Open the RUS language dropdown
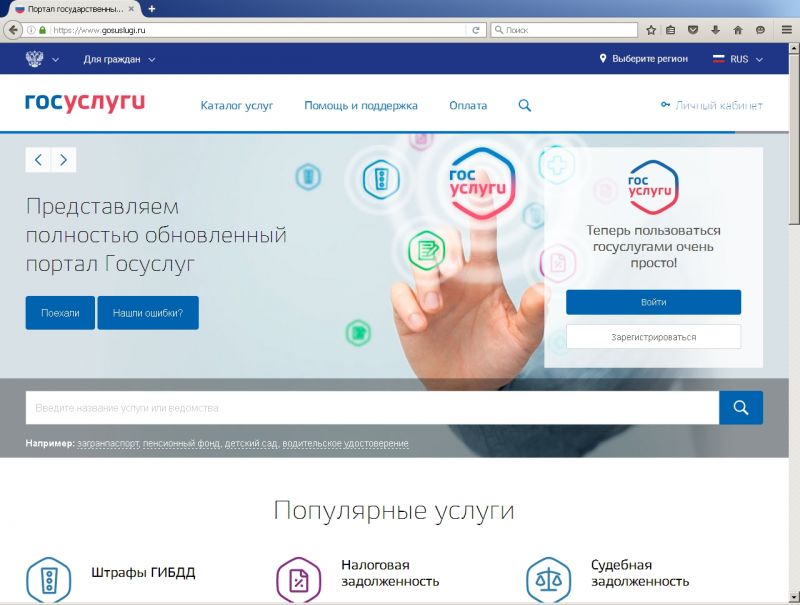Viewport: 800px width, 605px height. [738, 59]
